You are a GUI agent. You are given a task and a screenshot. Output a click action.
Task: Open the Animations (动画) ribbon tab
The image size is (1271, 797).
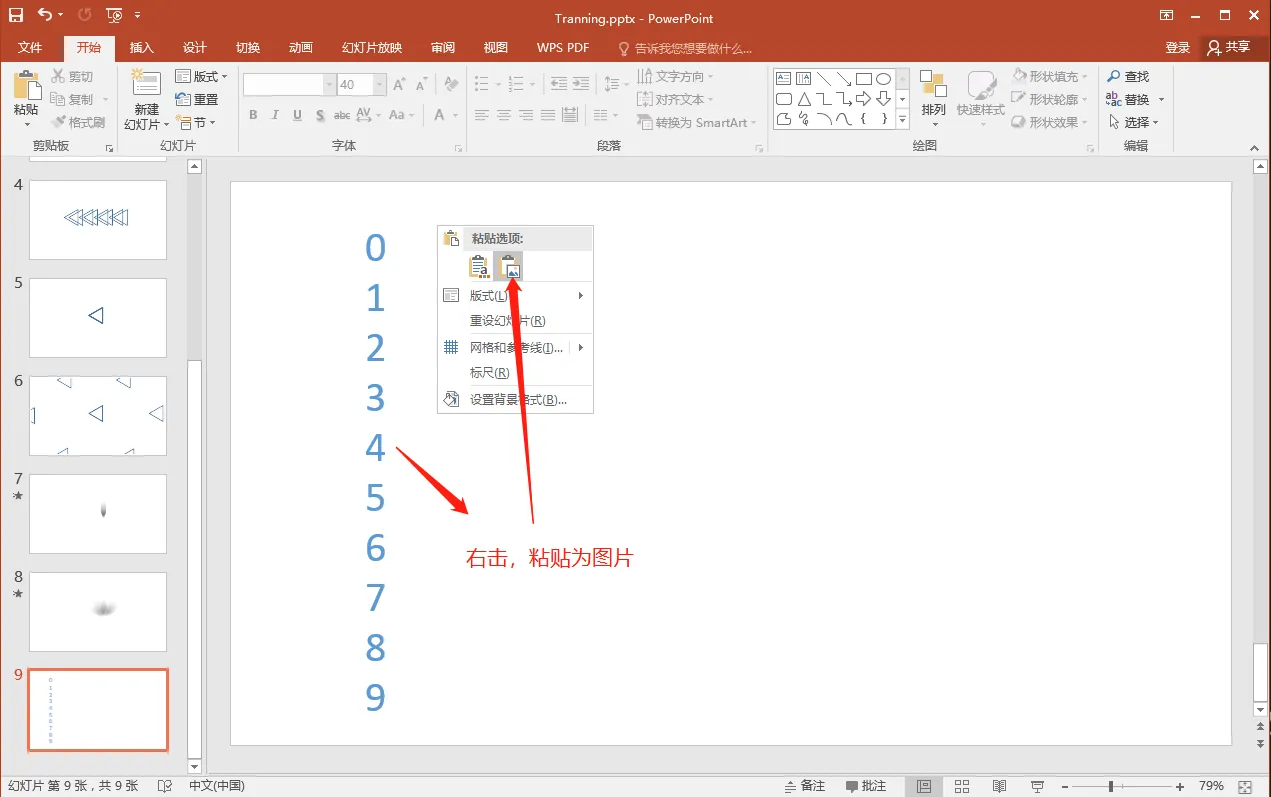[300, 48]
